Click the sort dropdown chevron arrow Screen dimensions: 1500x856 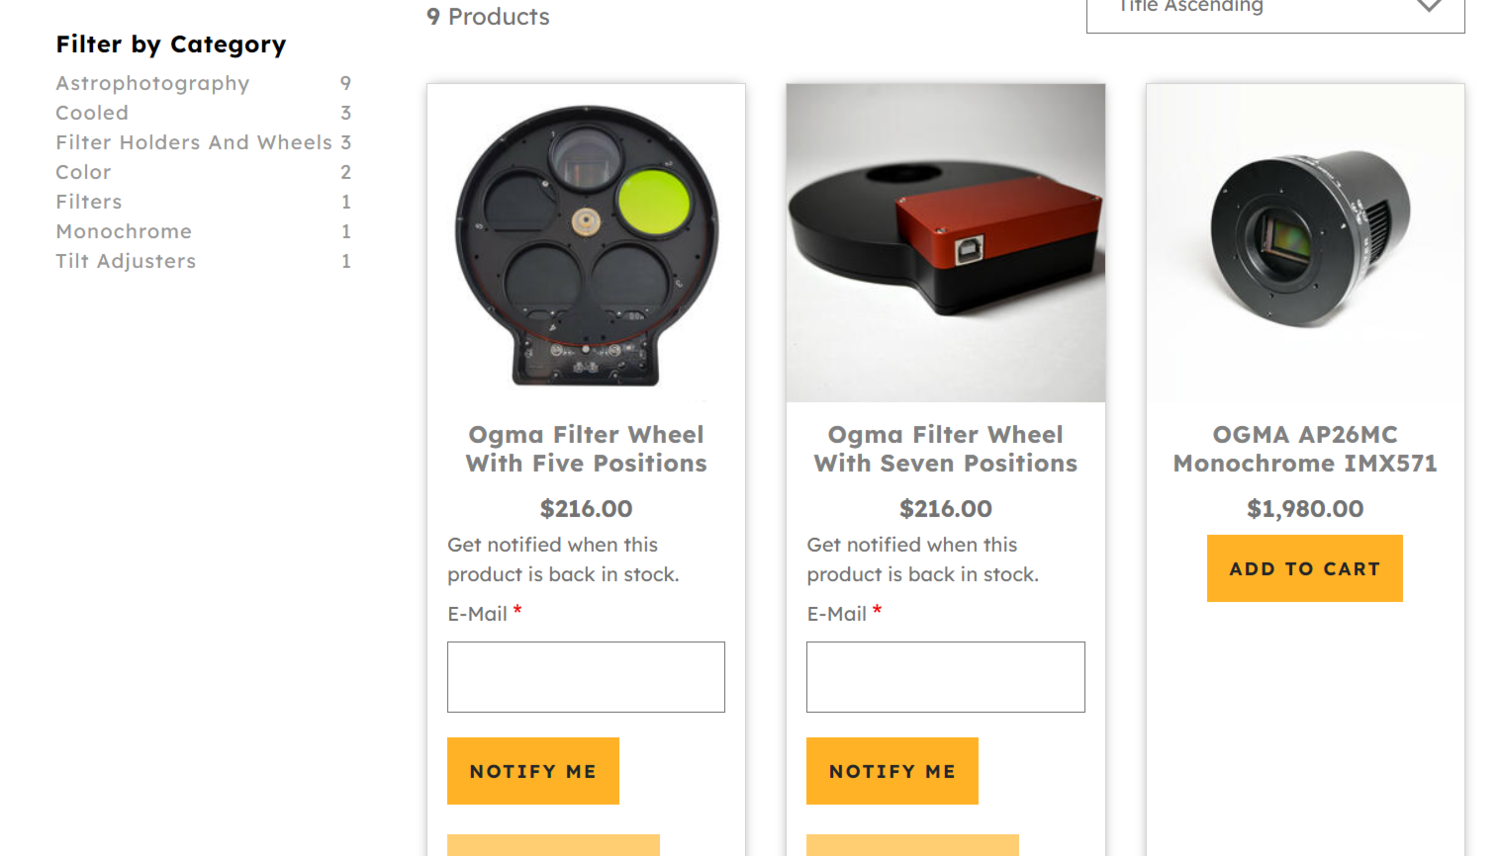pyautogui.click(x=1429, y=6)
